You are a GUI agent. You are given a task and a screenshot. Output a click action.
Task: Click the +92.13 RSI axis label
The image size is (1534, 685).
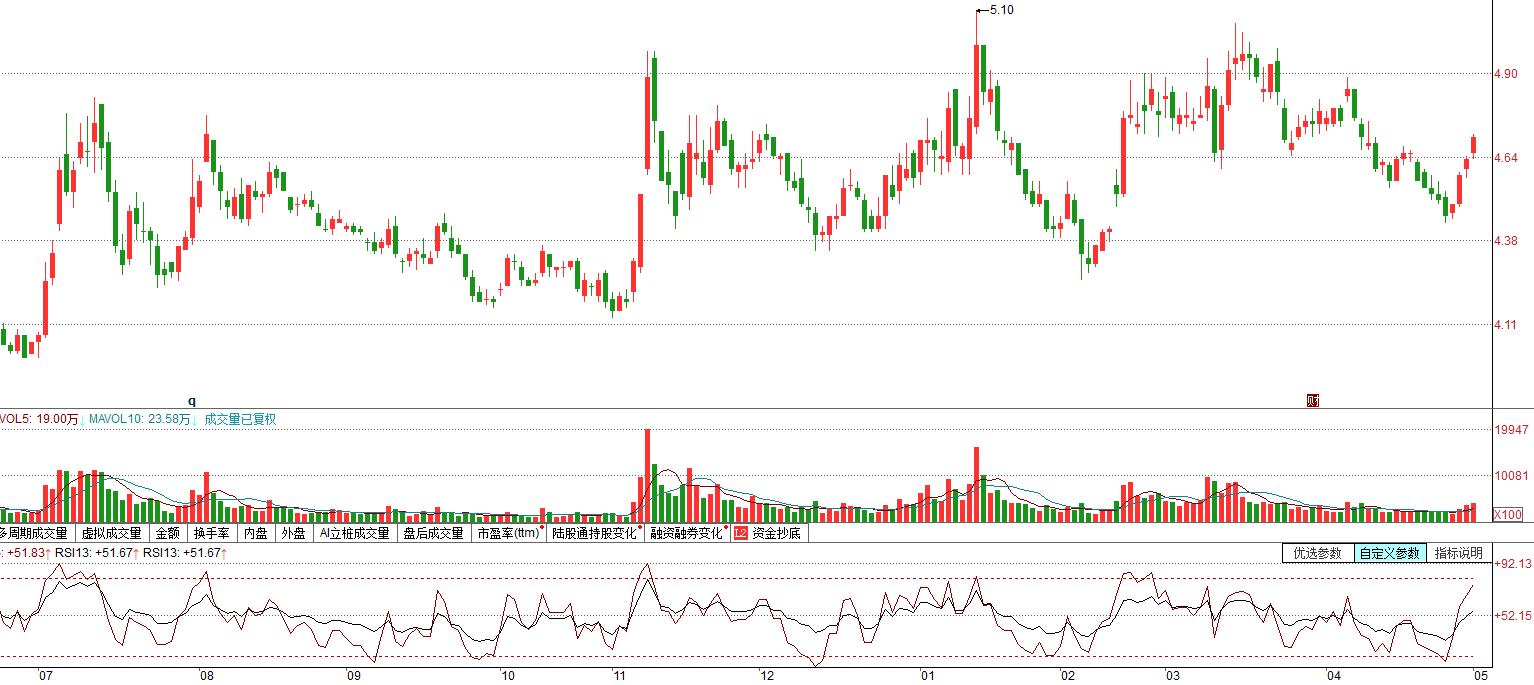coord(1513,564)
